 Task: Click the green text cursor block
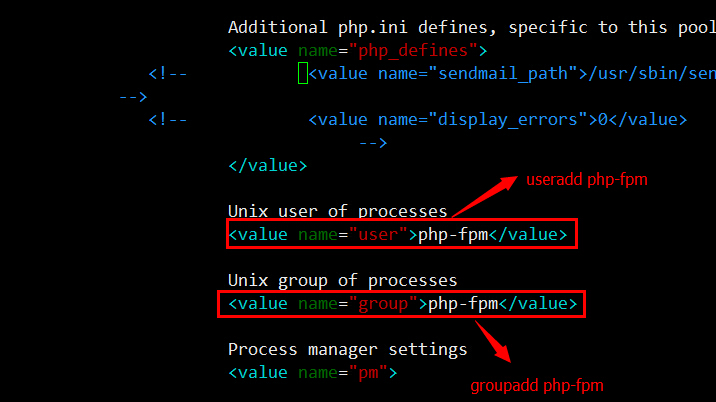[302, 73]
